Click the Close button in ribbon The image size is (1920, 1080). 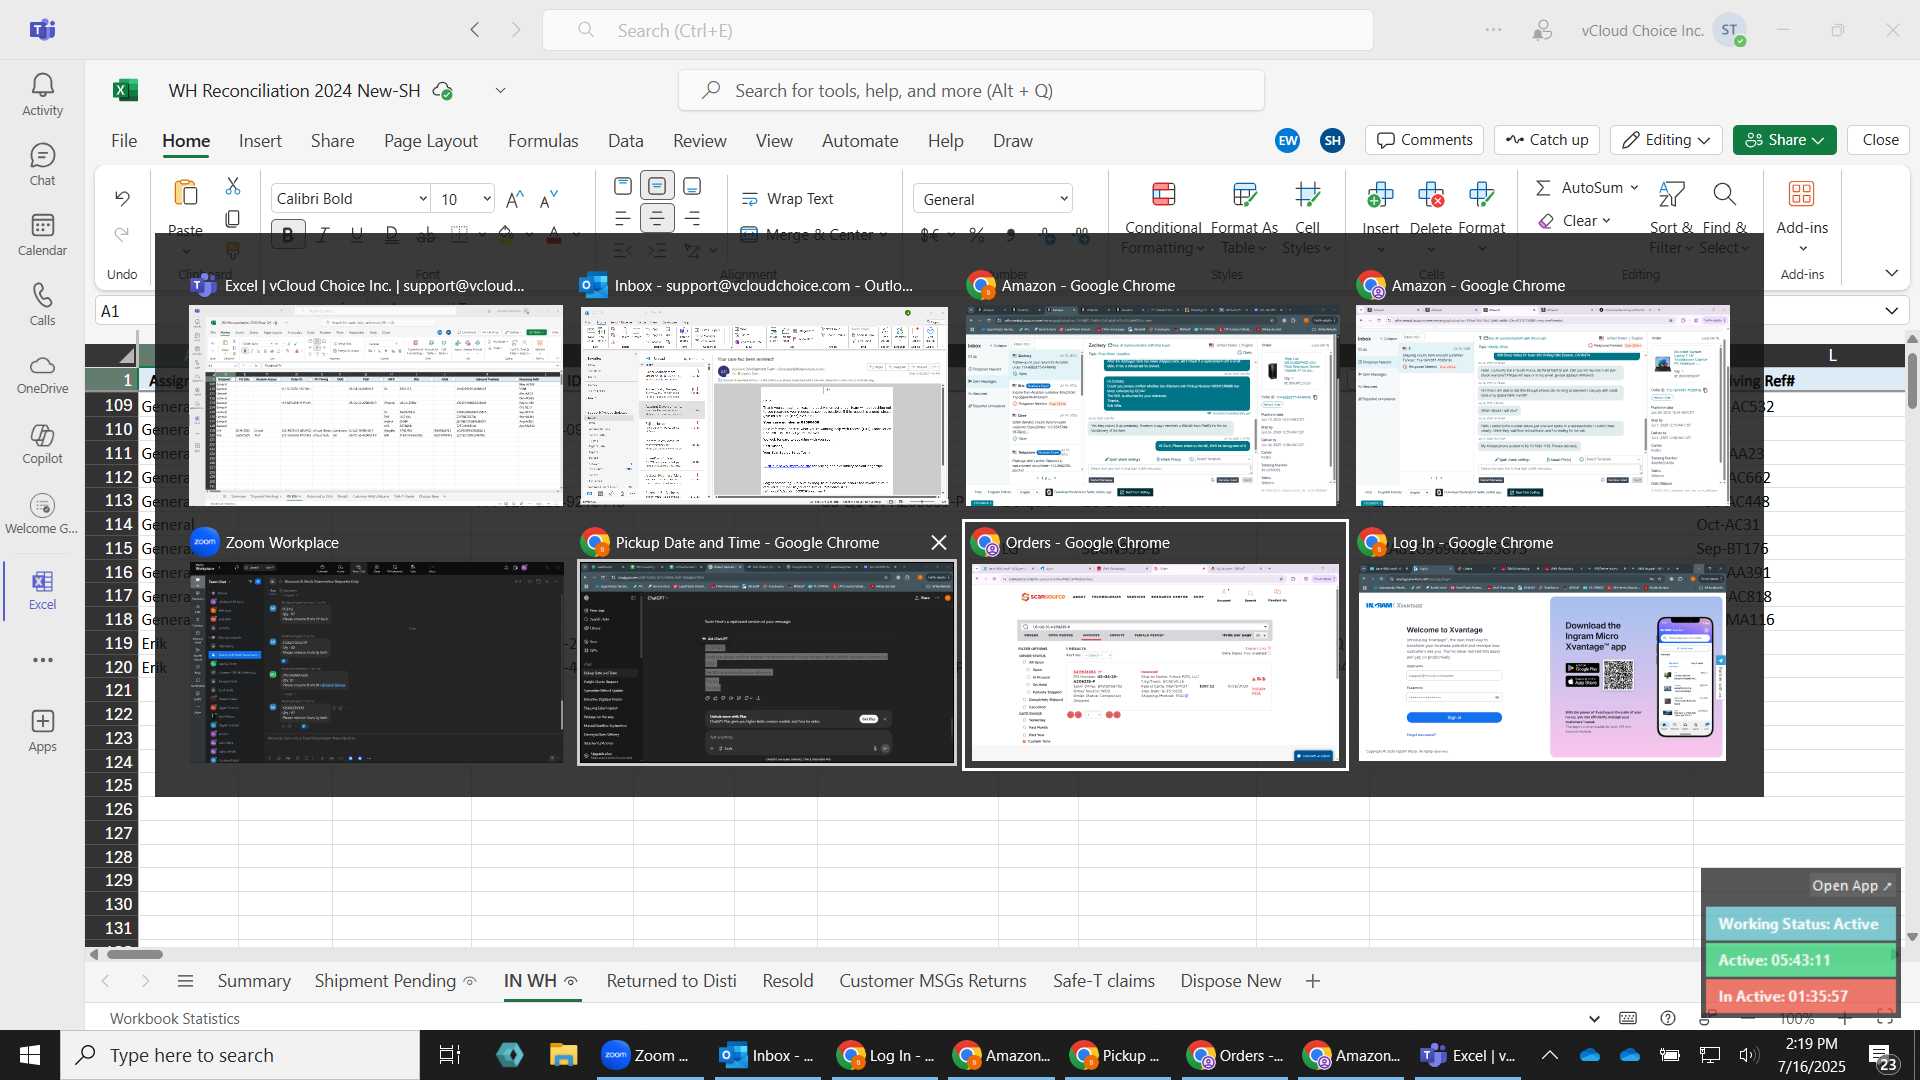pos(1880,140)
